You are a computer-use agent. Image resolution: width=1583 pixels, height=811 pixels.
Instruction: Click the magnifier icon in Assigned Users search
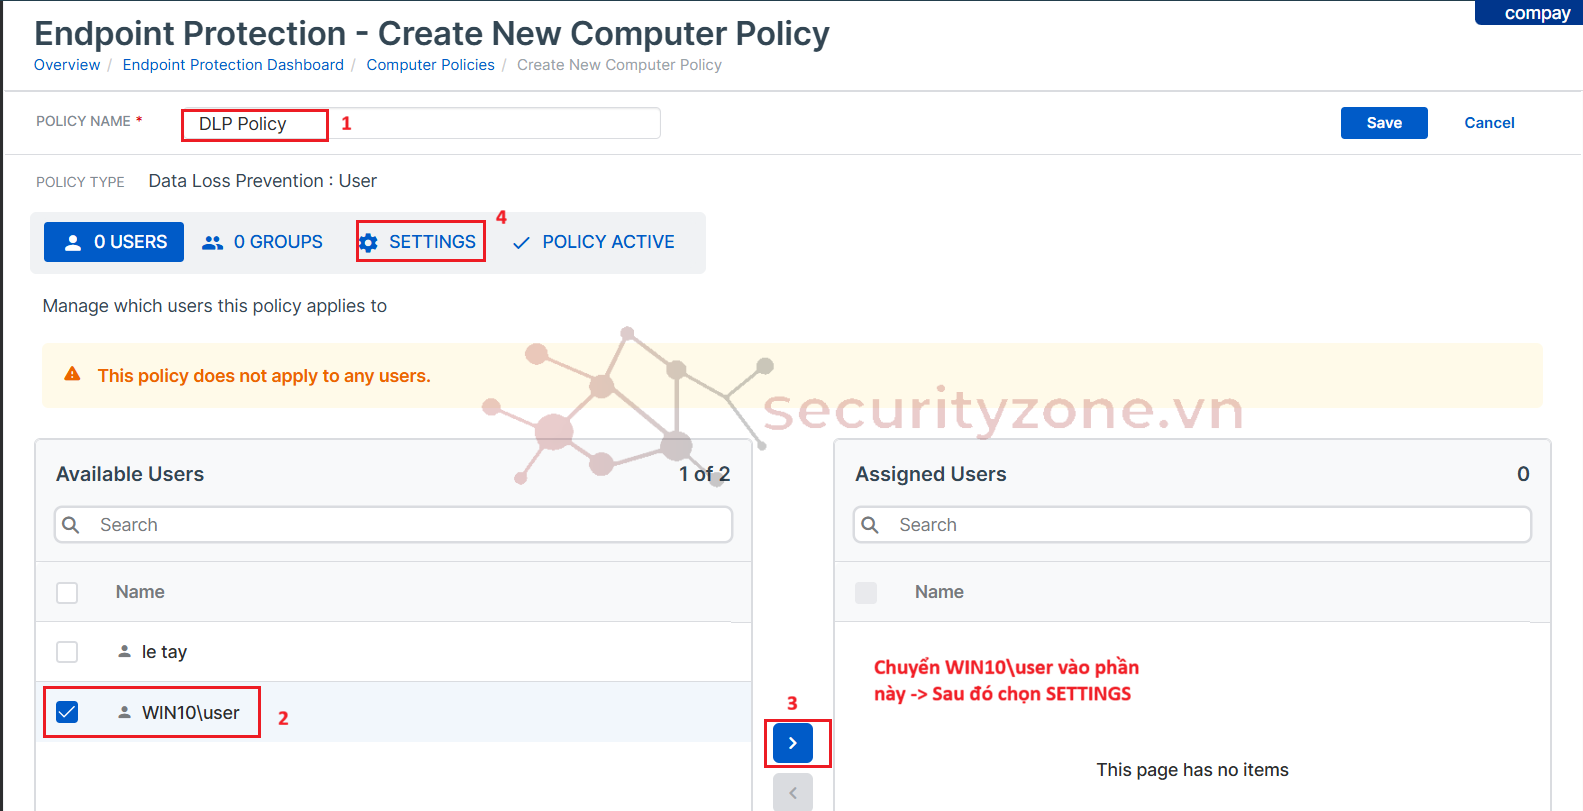point(870,525)
